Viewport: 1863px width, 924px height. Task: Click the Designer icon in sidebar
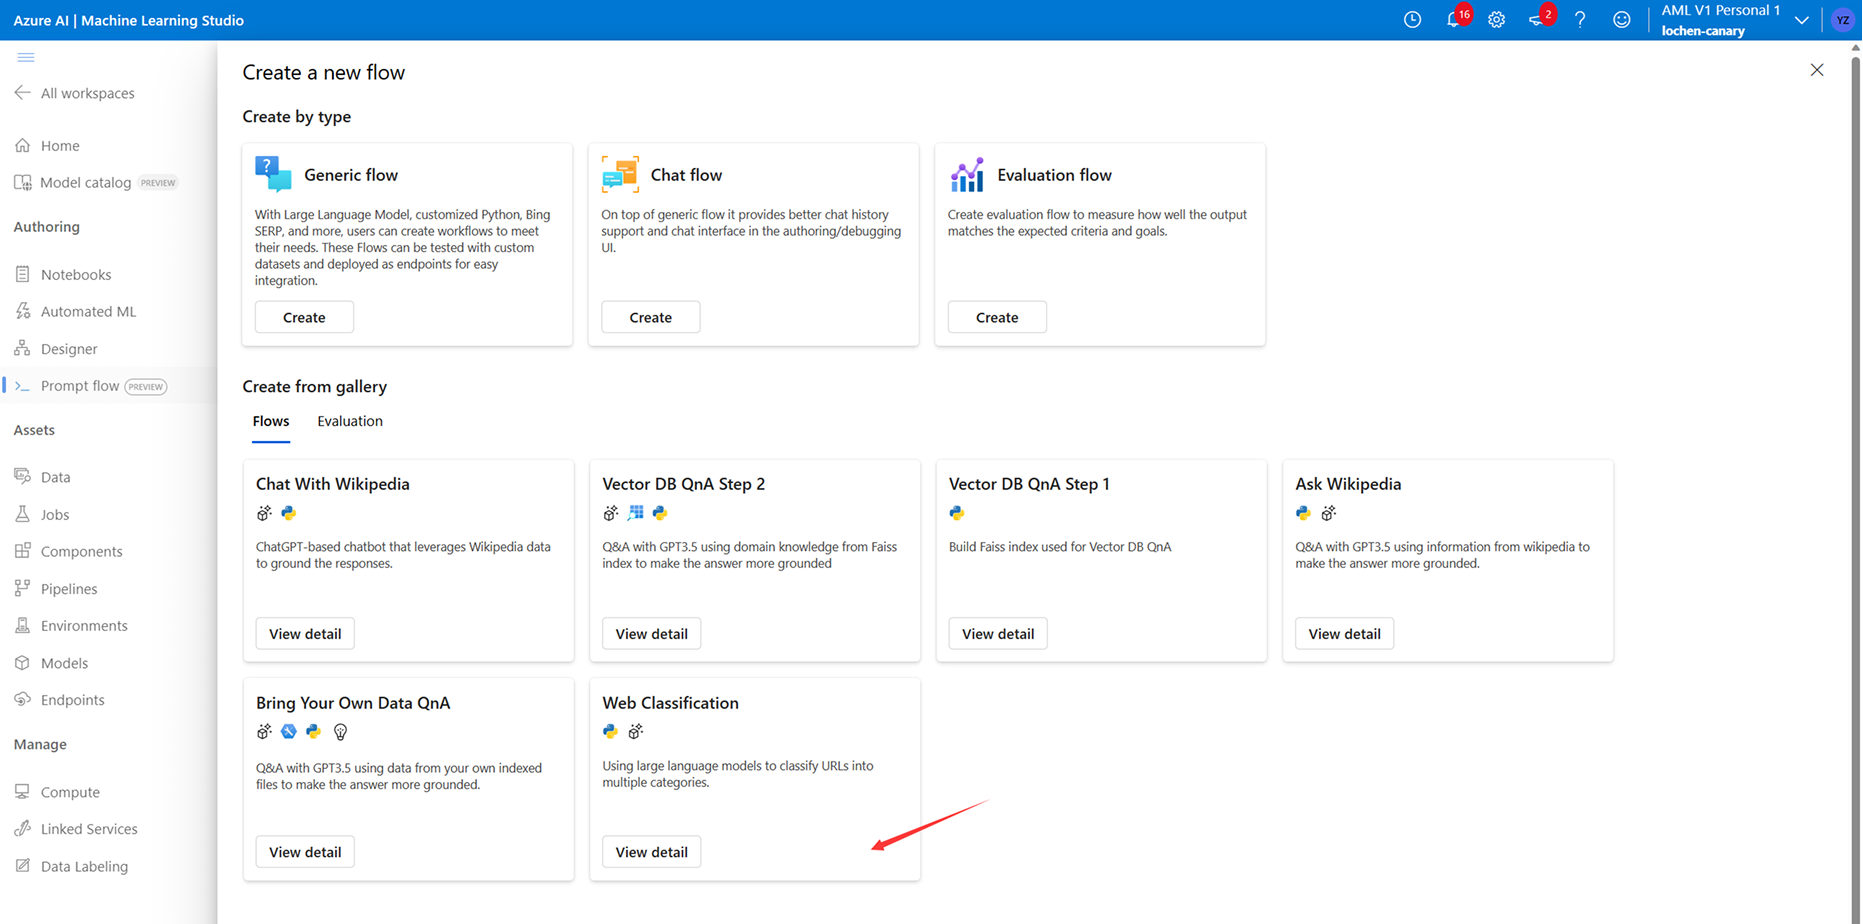point(22,348)
